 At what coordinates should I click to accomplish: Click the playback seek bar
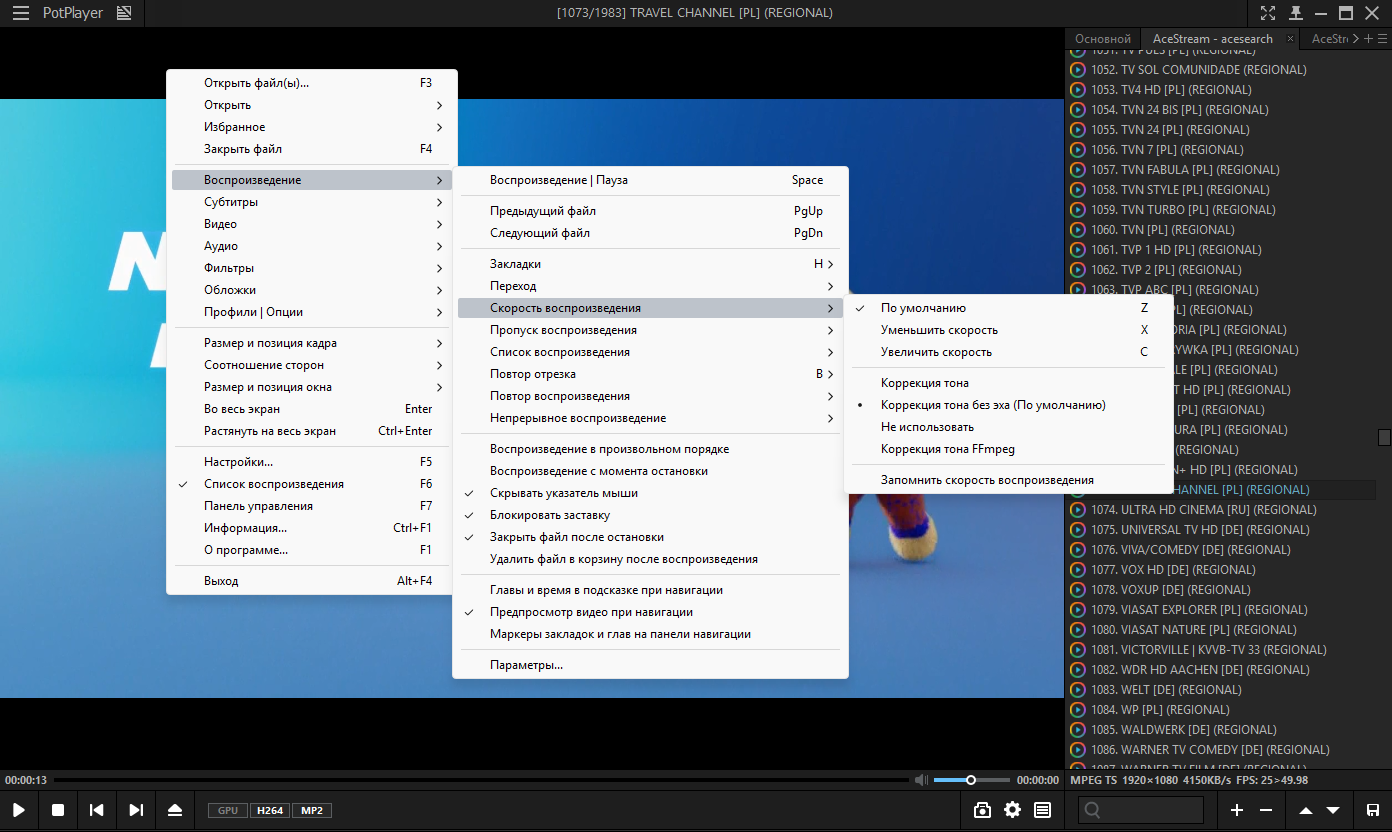481,780
